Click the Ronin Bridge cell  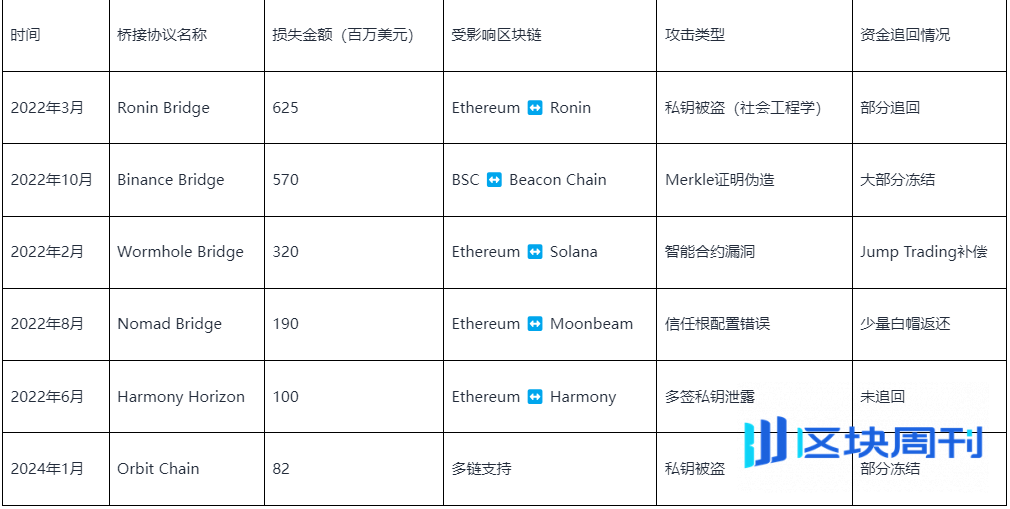click(x=187, y=108)
